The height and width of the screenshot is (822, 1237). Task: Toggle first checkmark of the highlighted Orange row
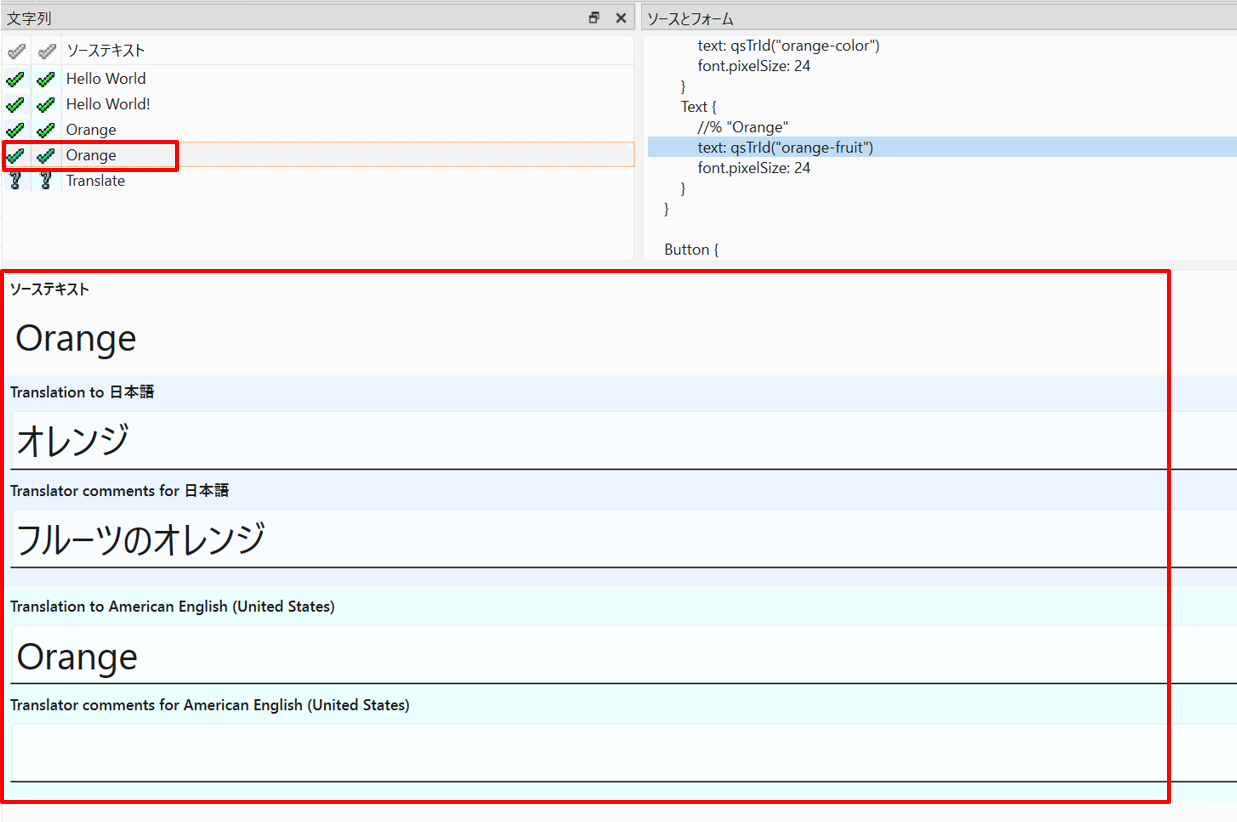[16, 156]
